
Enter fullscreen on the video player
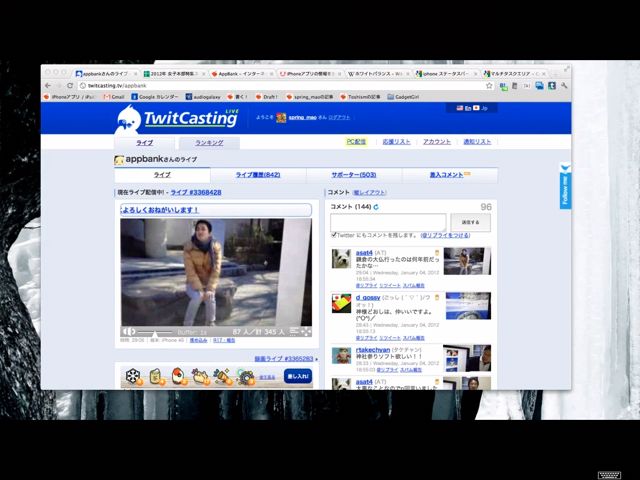pos(306,332)
